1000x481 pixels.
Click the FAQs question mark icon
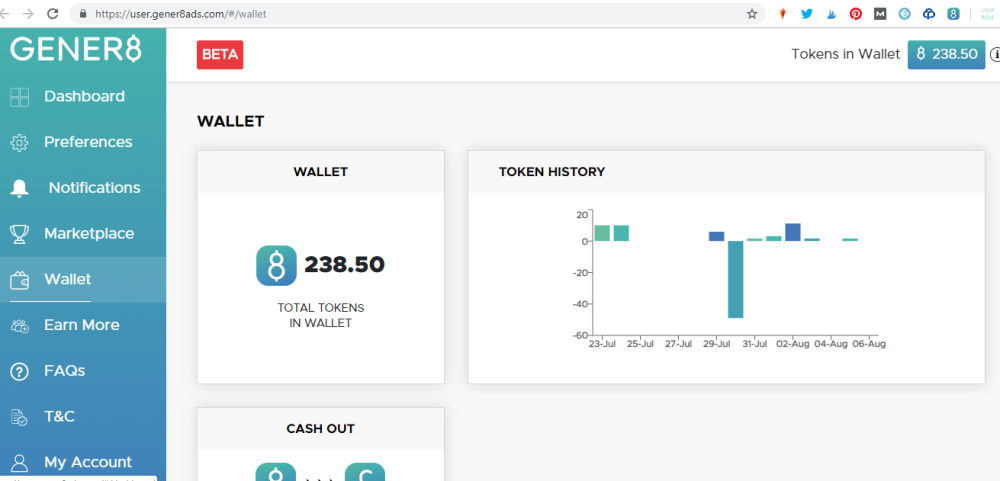[x=20, y=371]
